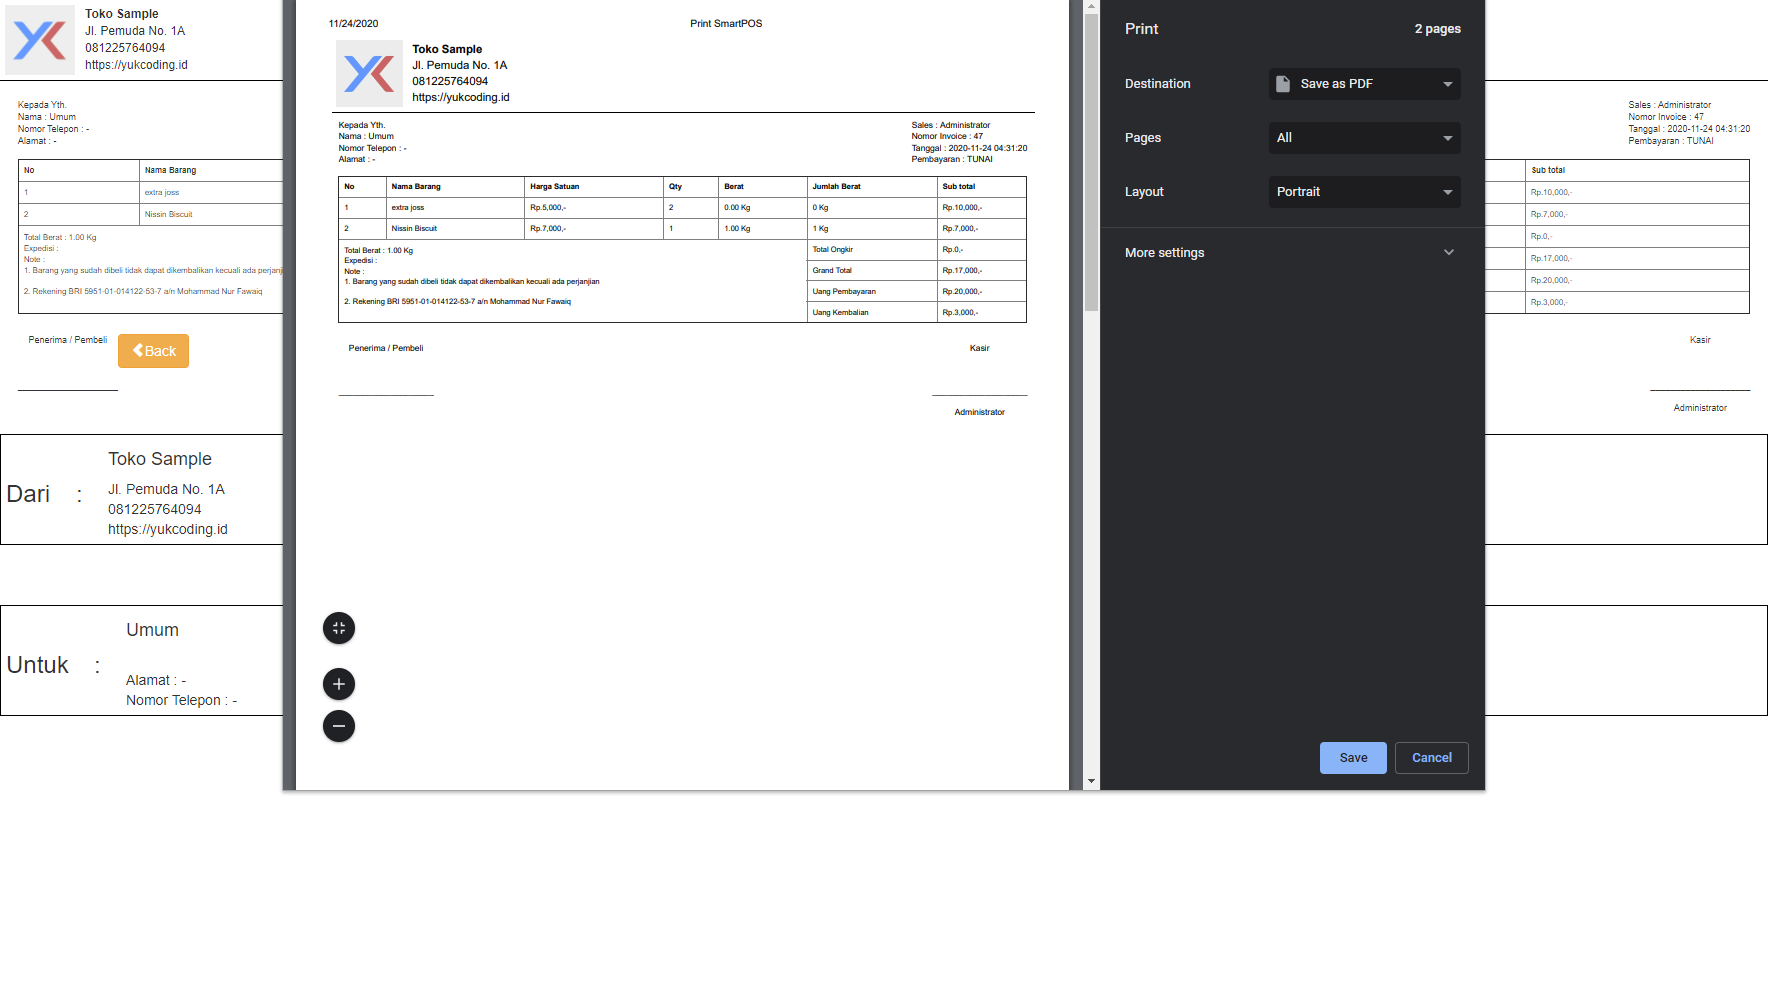Click 'Rp.3,000,-' on background page
Viewport: 1768px width, 992px height.
[x=1549, y=303]
